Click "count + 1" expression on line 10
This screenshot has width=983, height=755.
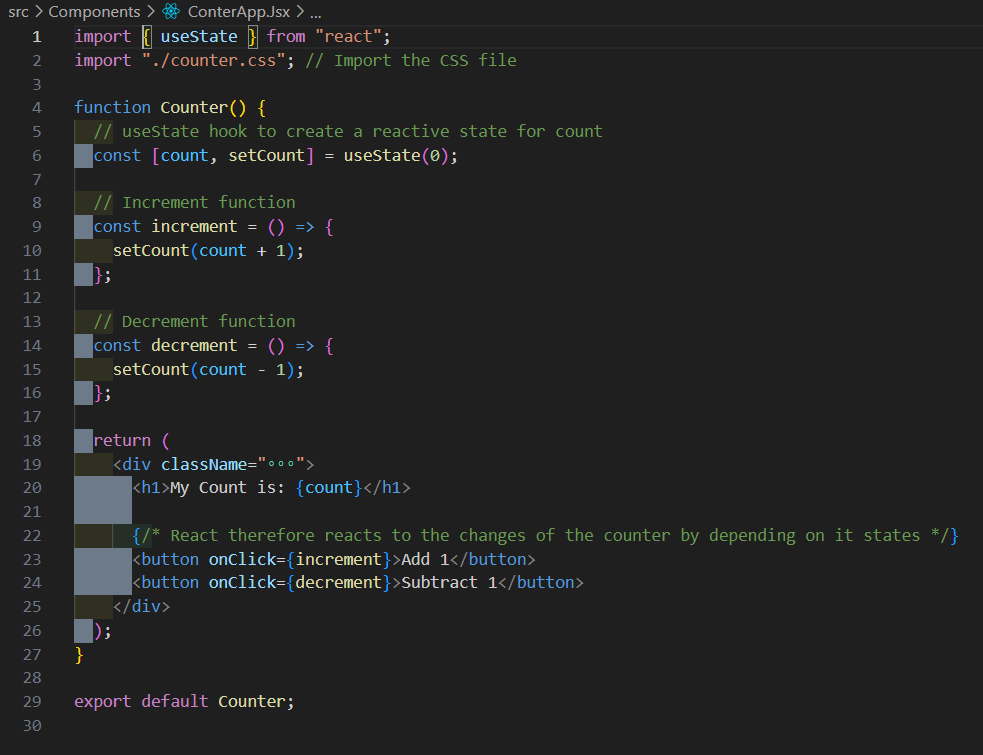[x=242, y=250]
